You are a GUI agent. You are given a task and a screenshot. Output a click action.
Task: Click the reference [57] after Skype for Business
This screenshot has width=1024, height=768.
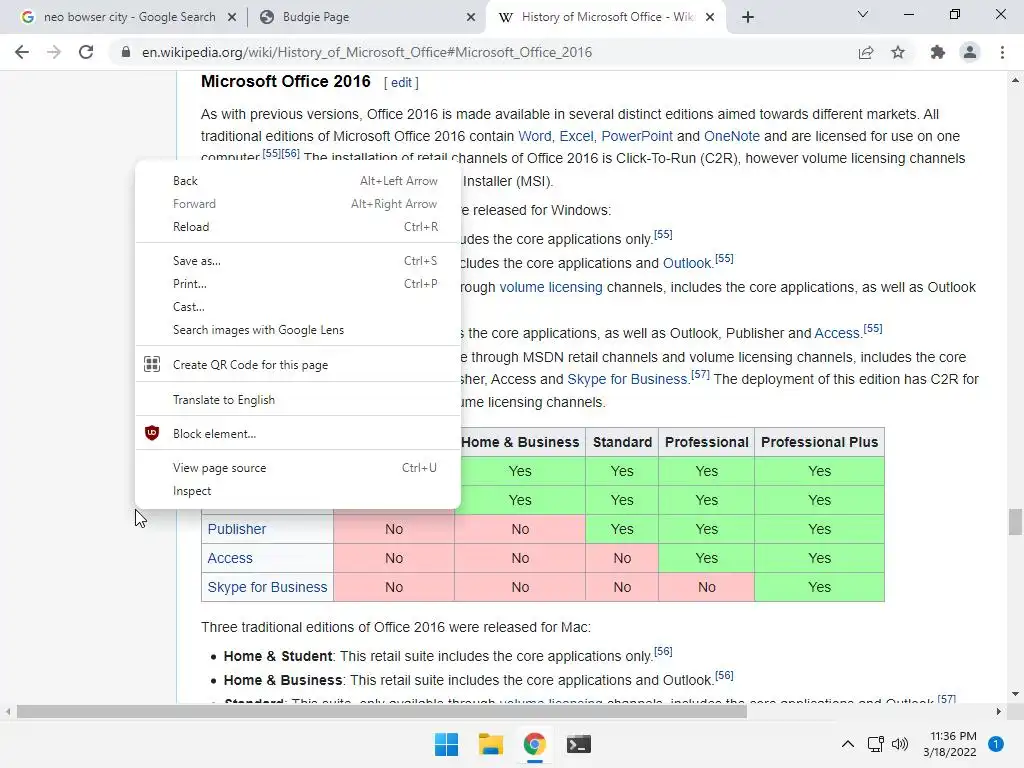700,375
